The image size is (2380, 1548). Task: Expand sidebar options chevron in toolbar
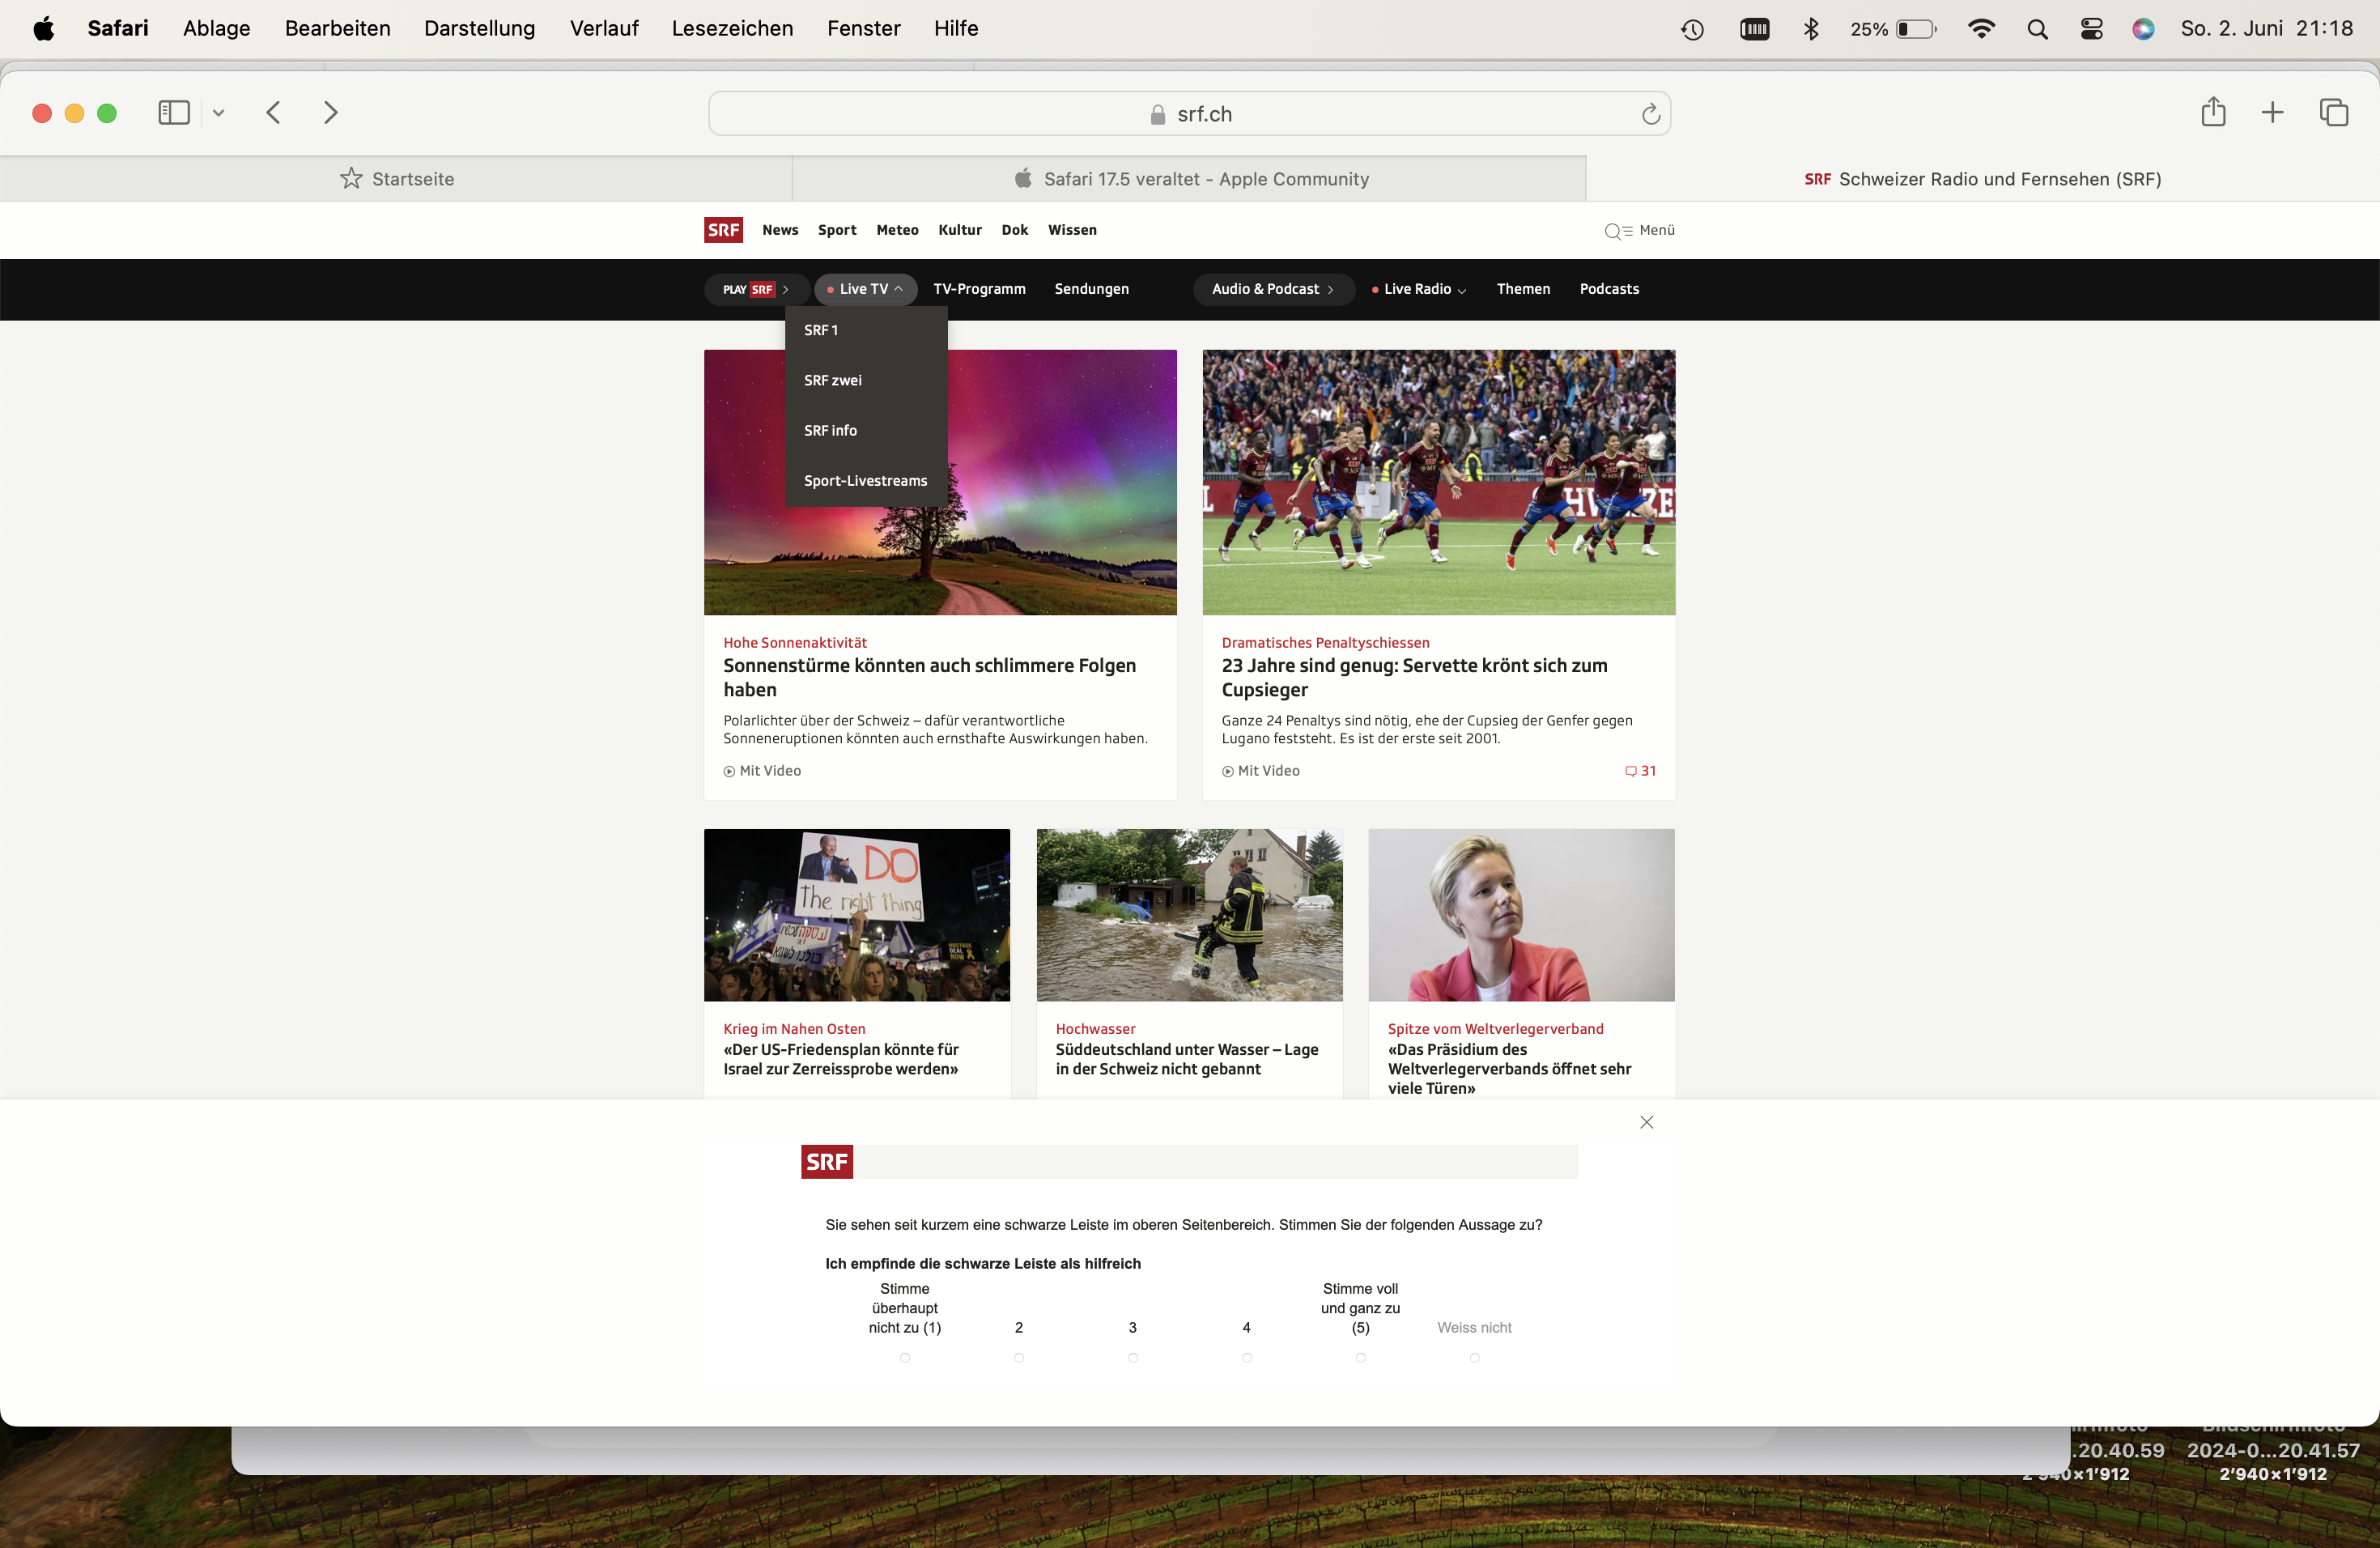(x=218, y=113)
